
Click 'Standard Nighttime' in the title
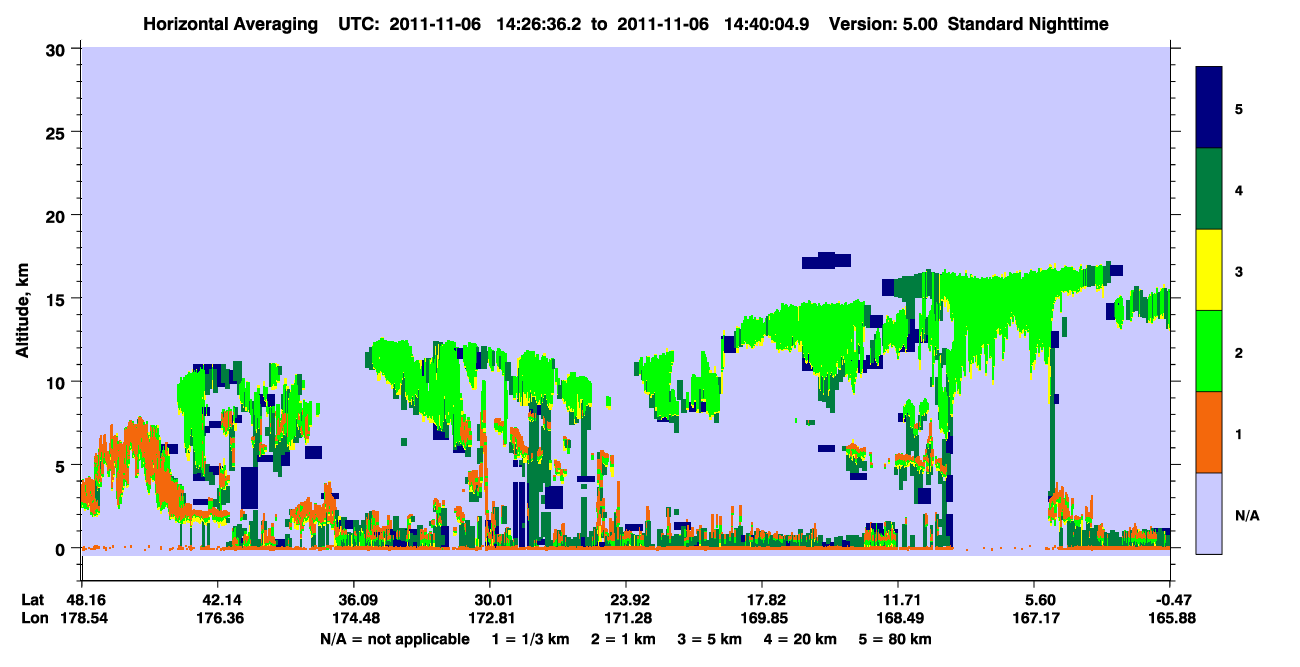[1027, 23]
